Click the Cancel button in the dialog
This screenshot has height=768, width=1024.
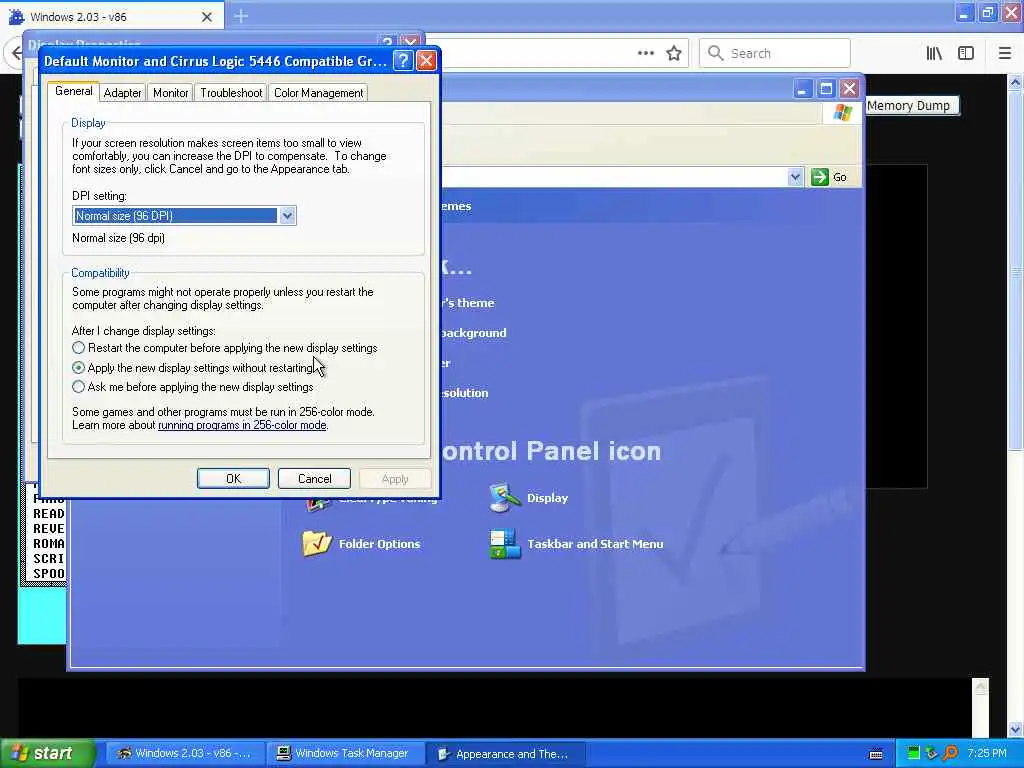tap(314, 479)
